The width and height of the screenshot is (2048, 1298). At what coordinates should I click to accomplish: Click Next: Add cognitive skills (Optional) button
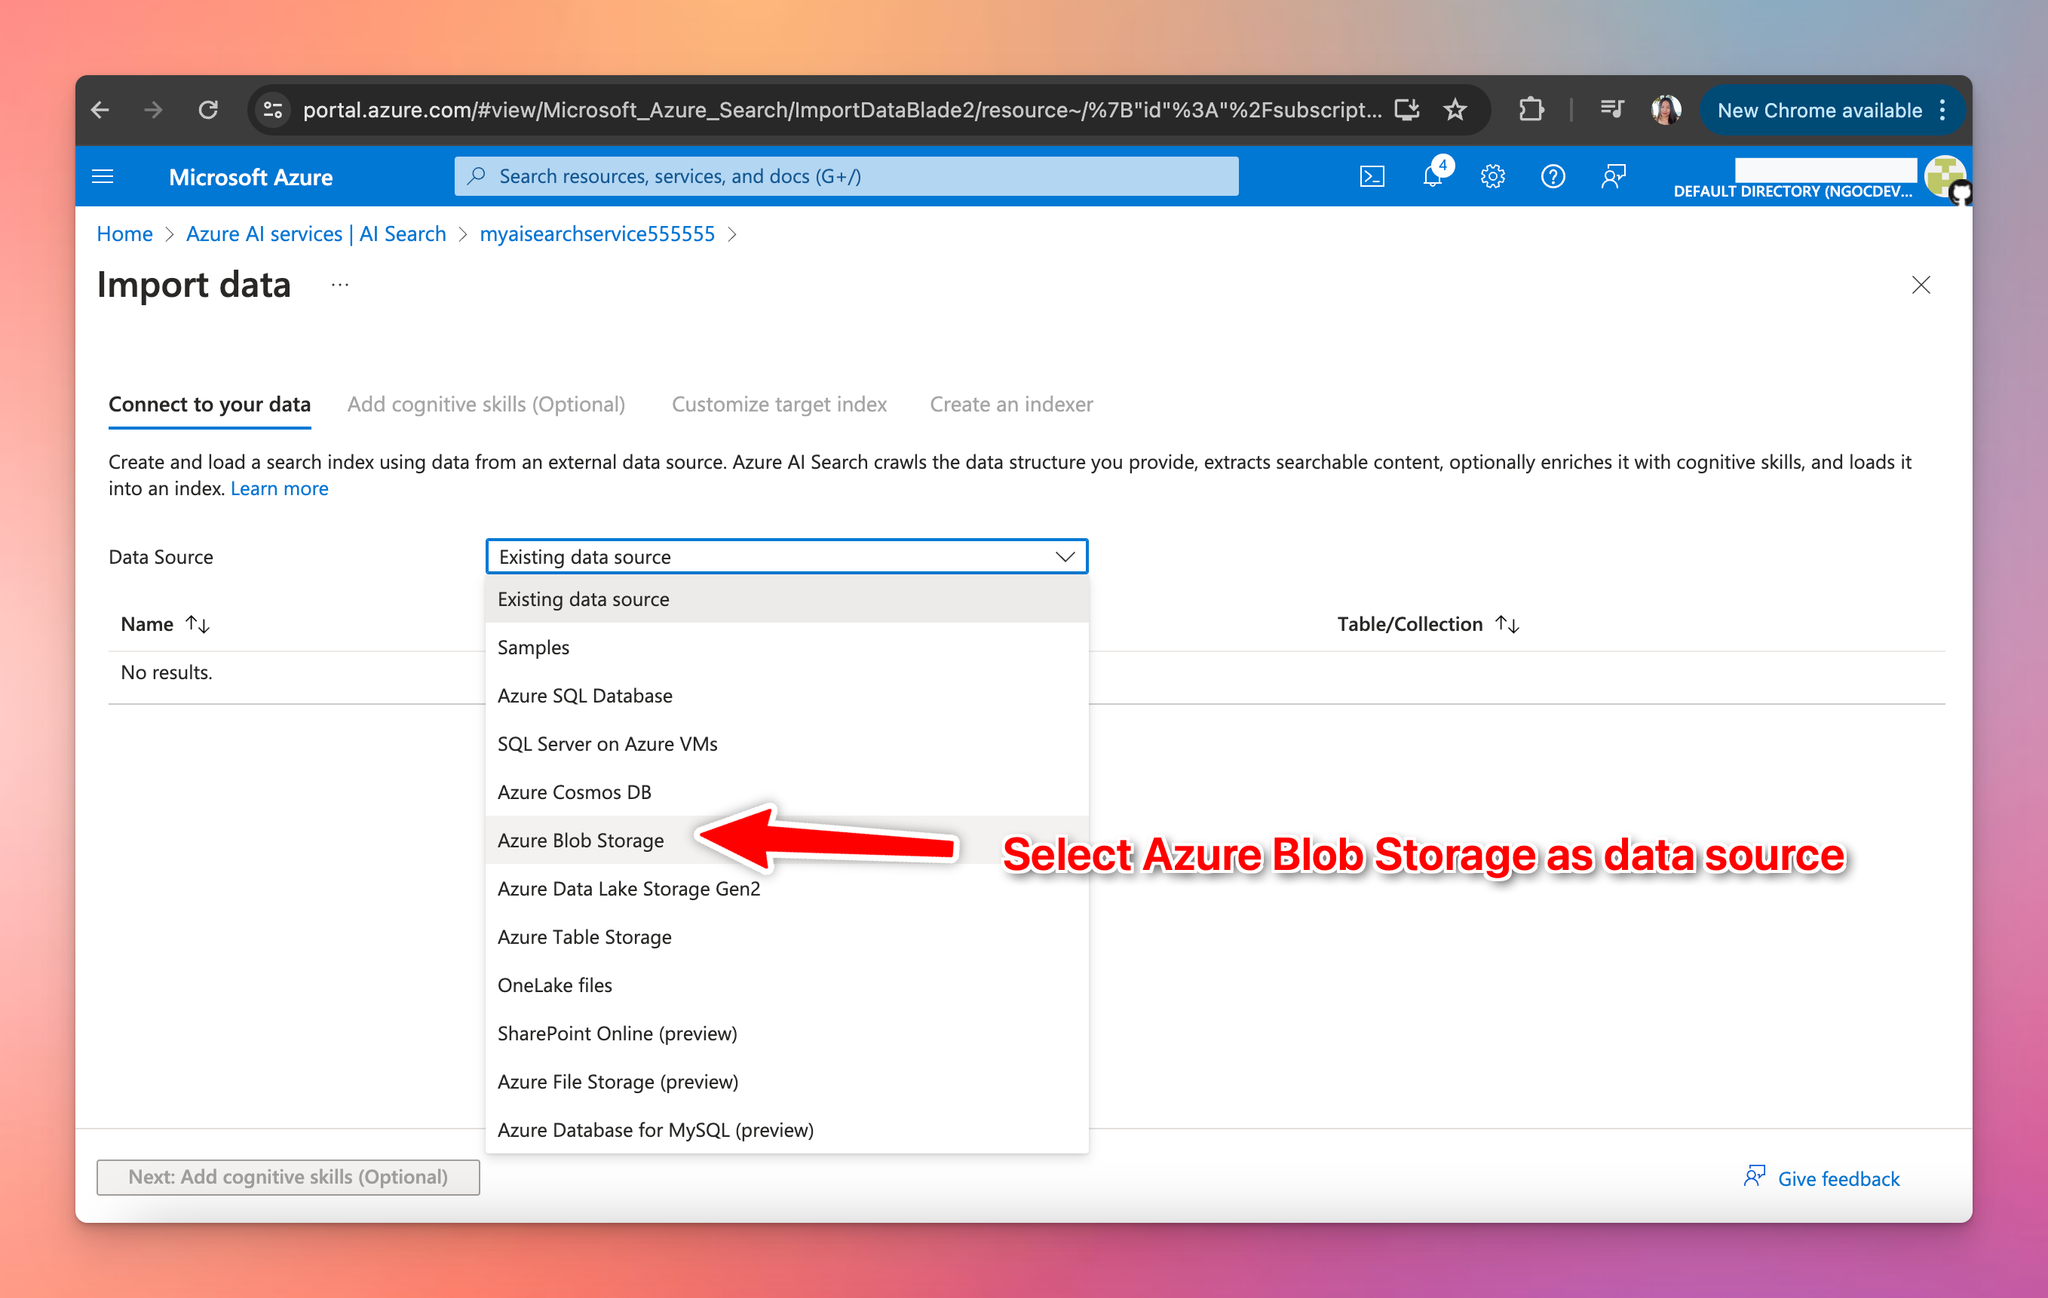(x=288, y=1177)
